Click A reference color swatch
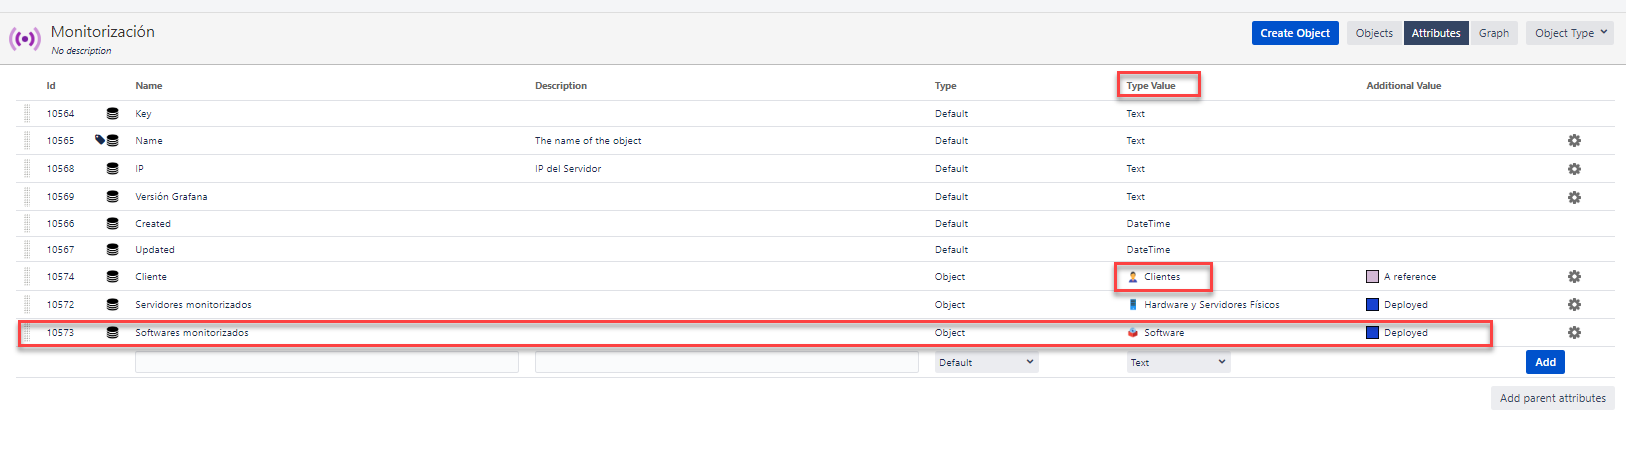 (1372, 277)
